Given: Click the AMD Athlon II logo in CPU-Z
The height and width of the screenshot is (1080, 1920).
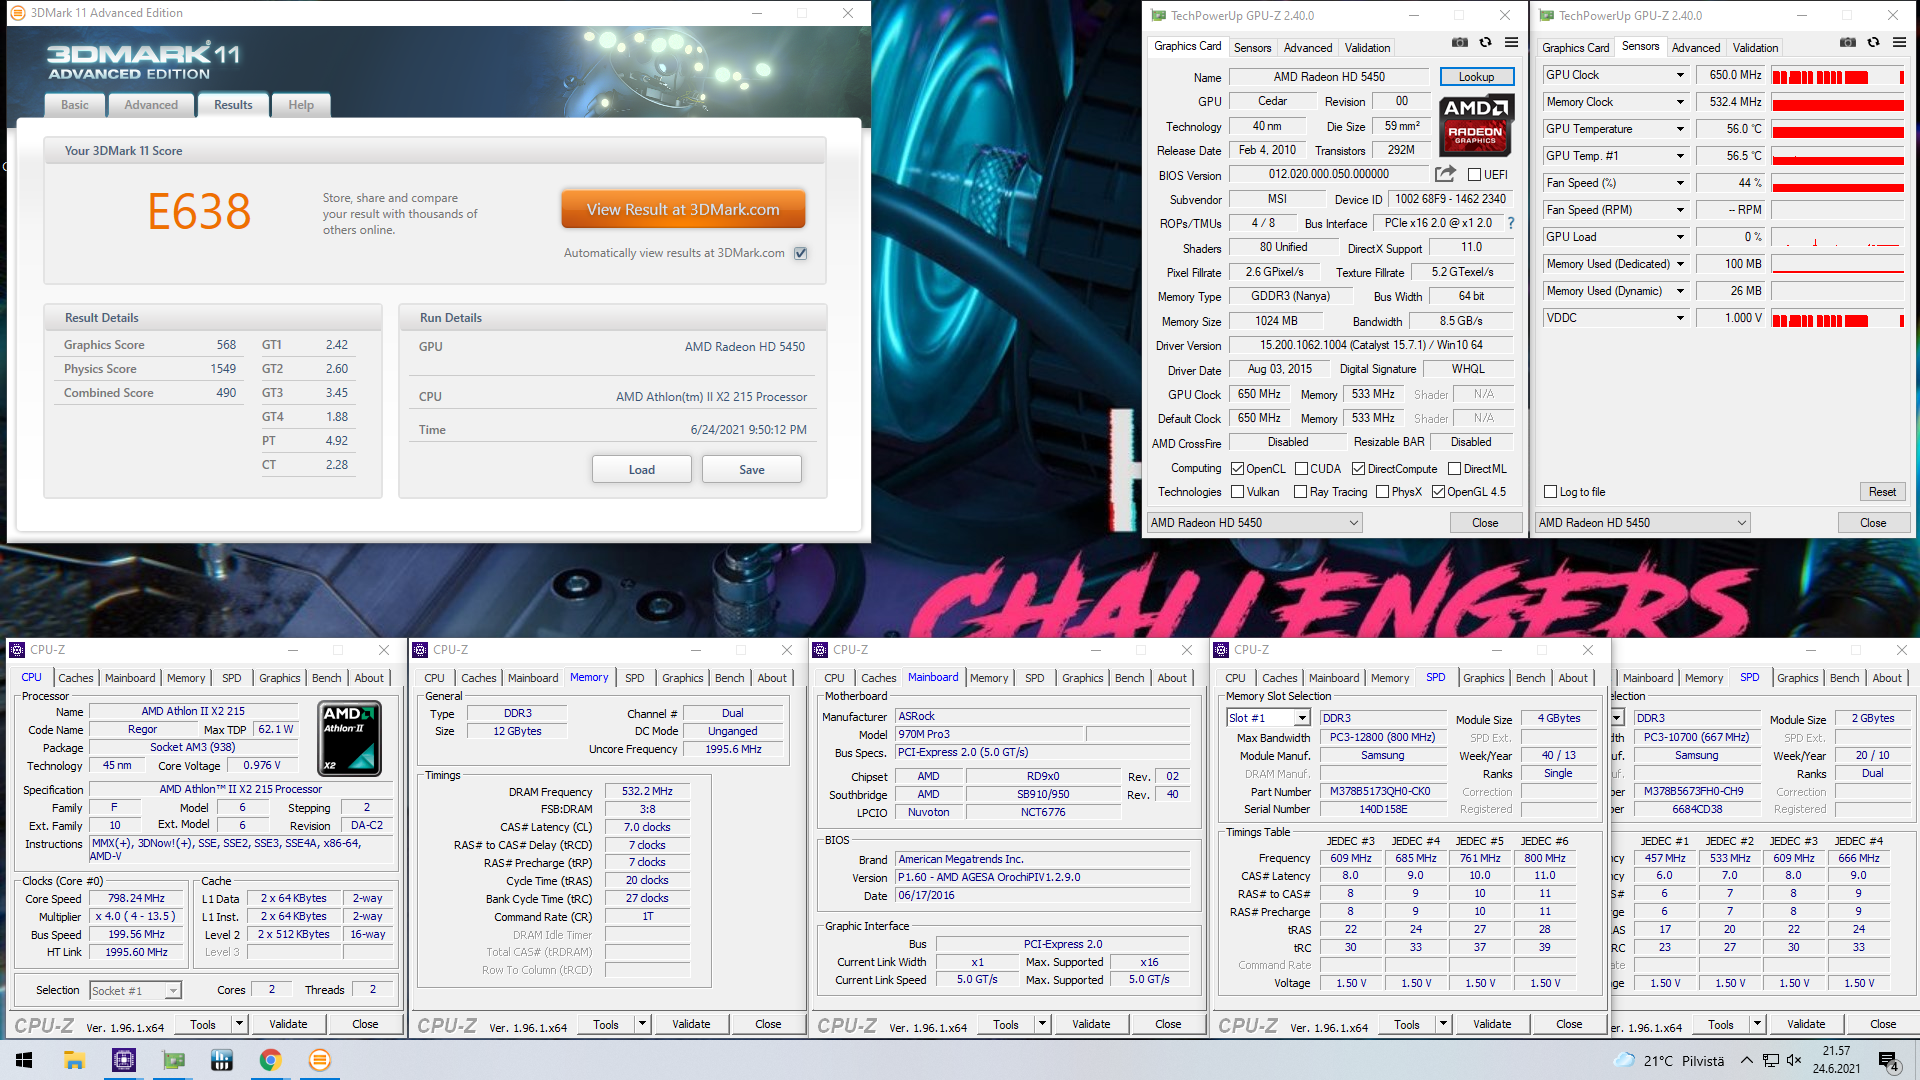Looking at the screenshot, I should point(349,739).
